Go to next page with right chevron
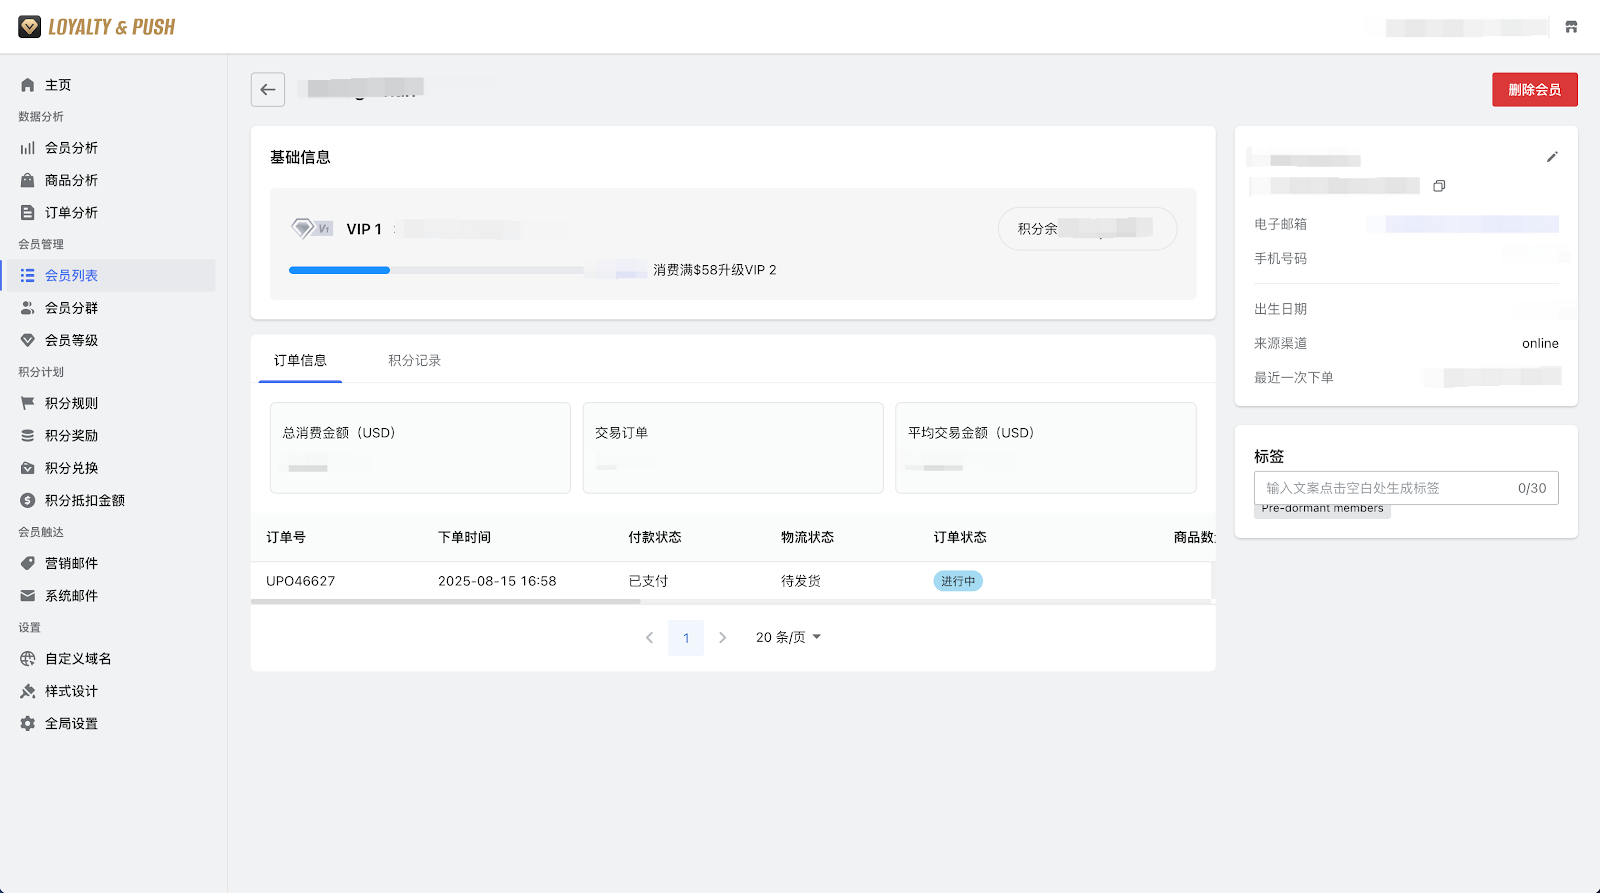 (722, 638)
